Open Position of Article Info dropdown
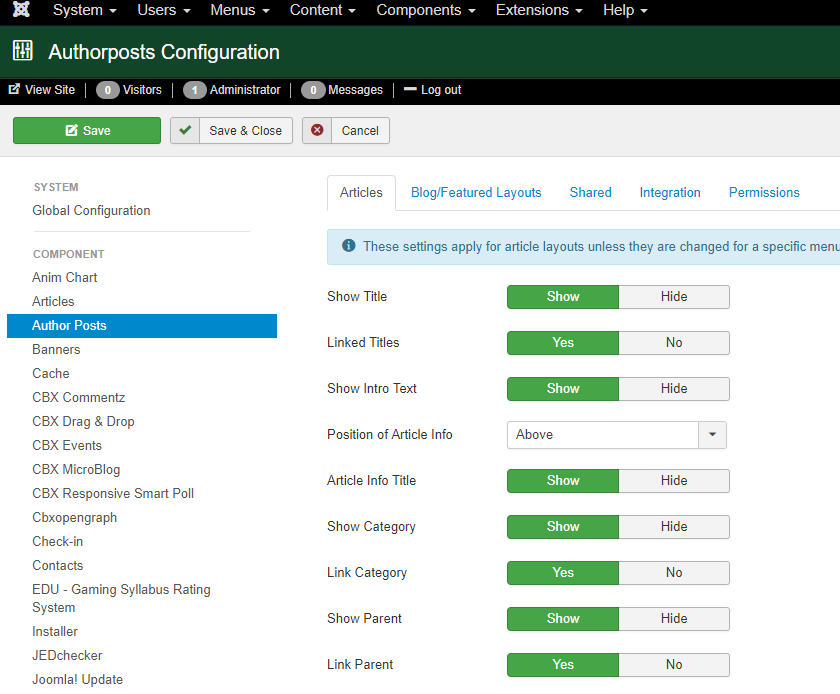The height and width of the screenshot is (694, 840). pos(617,435)
